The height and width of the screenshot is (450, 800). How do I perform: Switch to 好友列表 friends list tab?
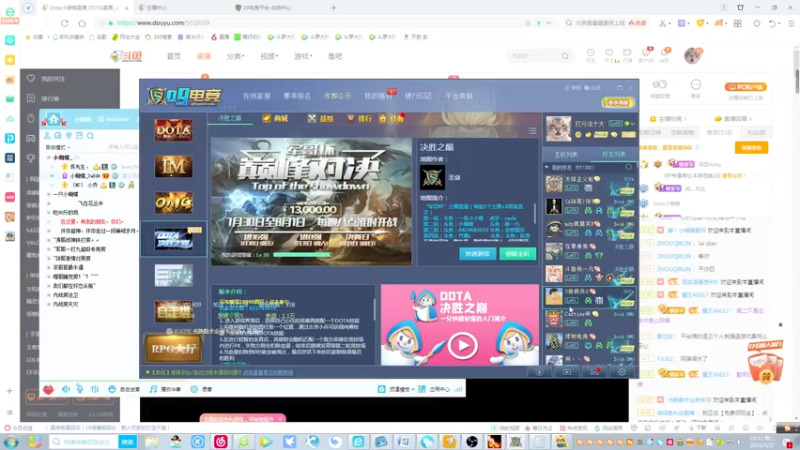click(x=613, y=154)
